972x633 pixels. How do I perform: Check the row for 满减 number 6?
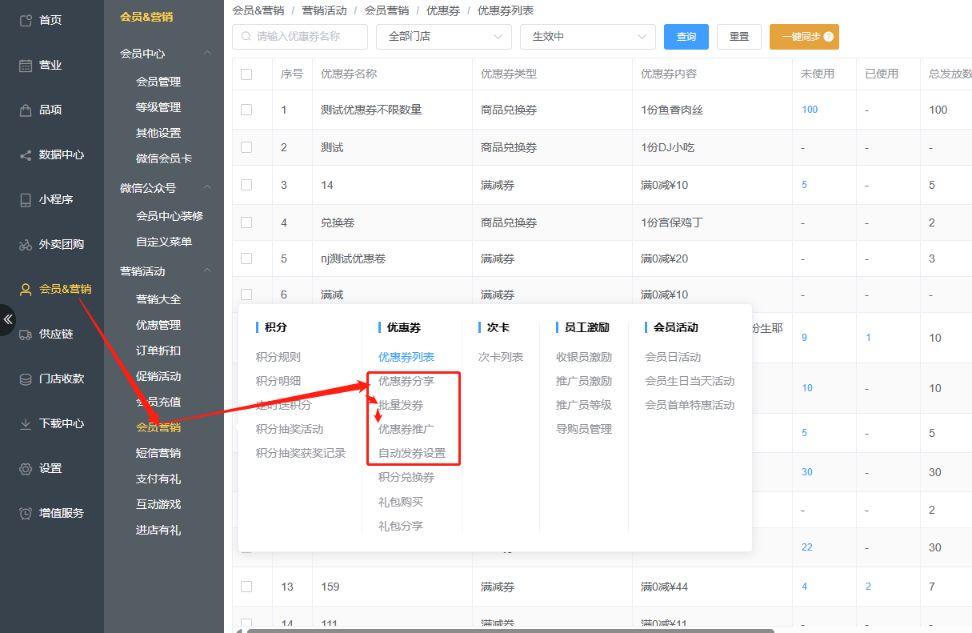point(247,294)
